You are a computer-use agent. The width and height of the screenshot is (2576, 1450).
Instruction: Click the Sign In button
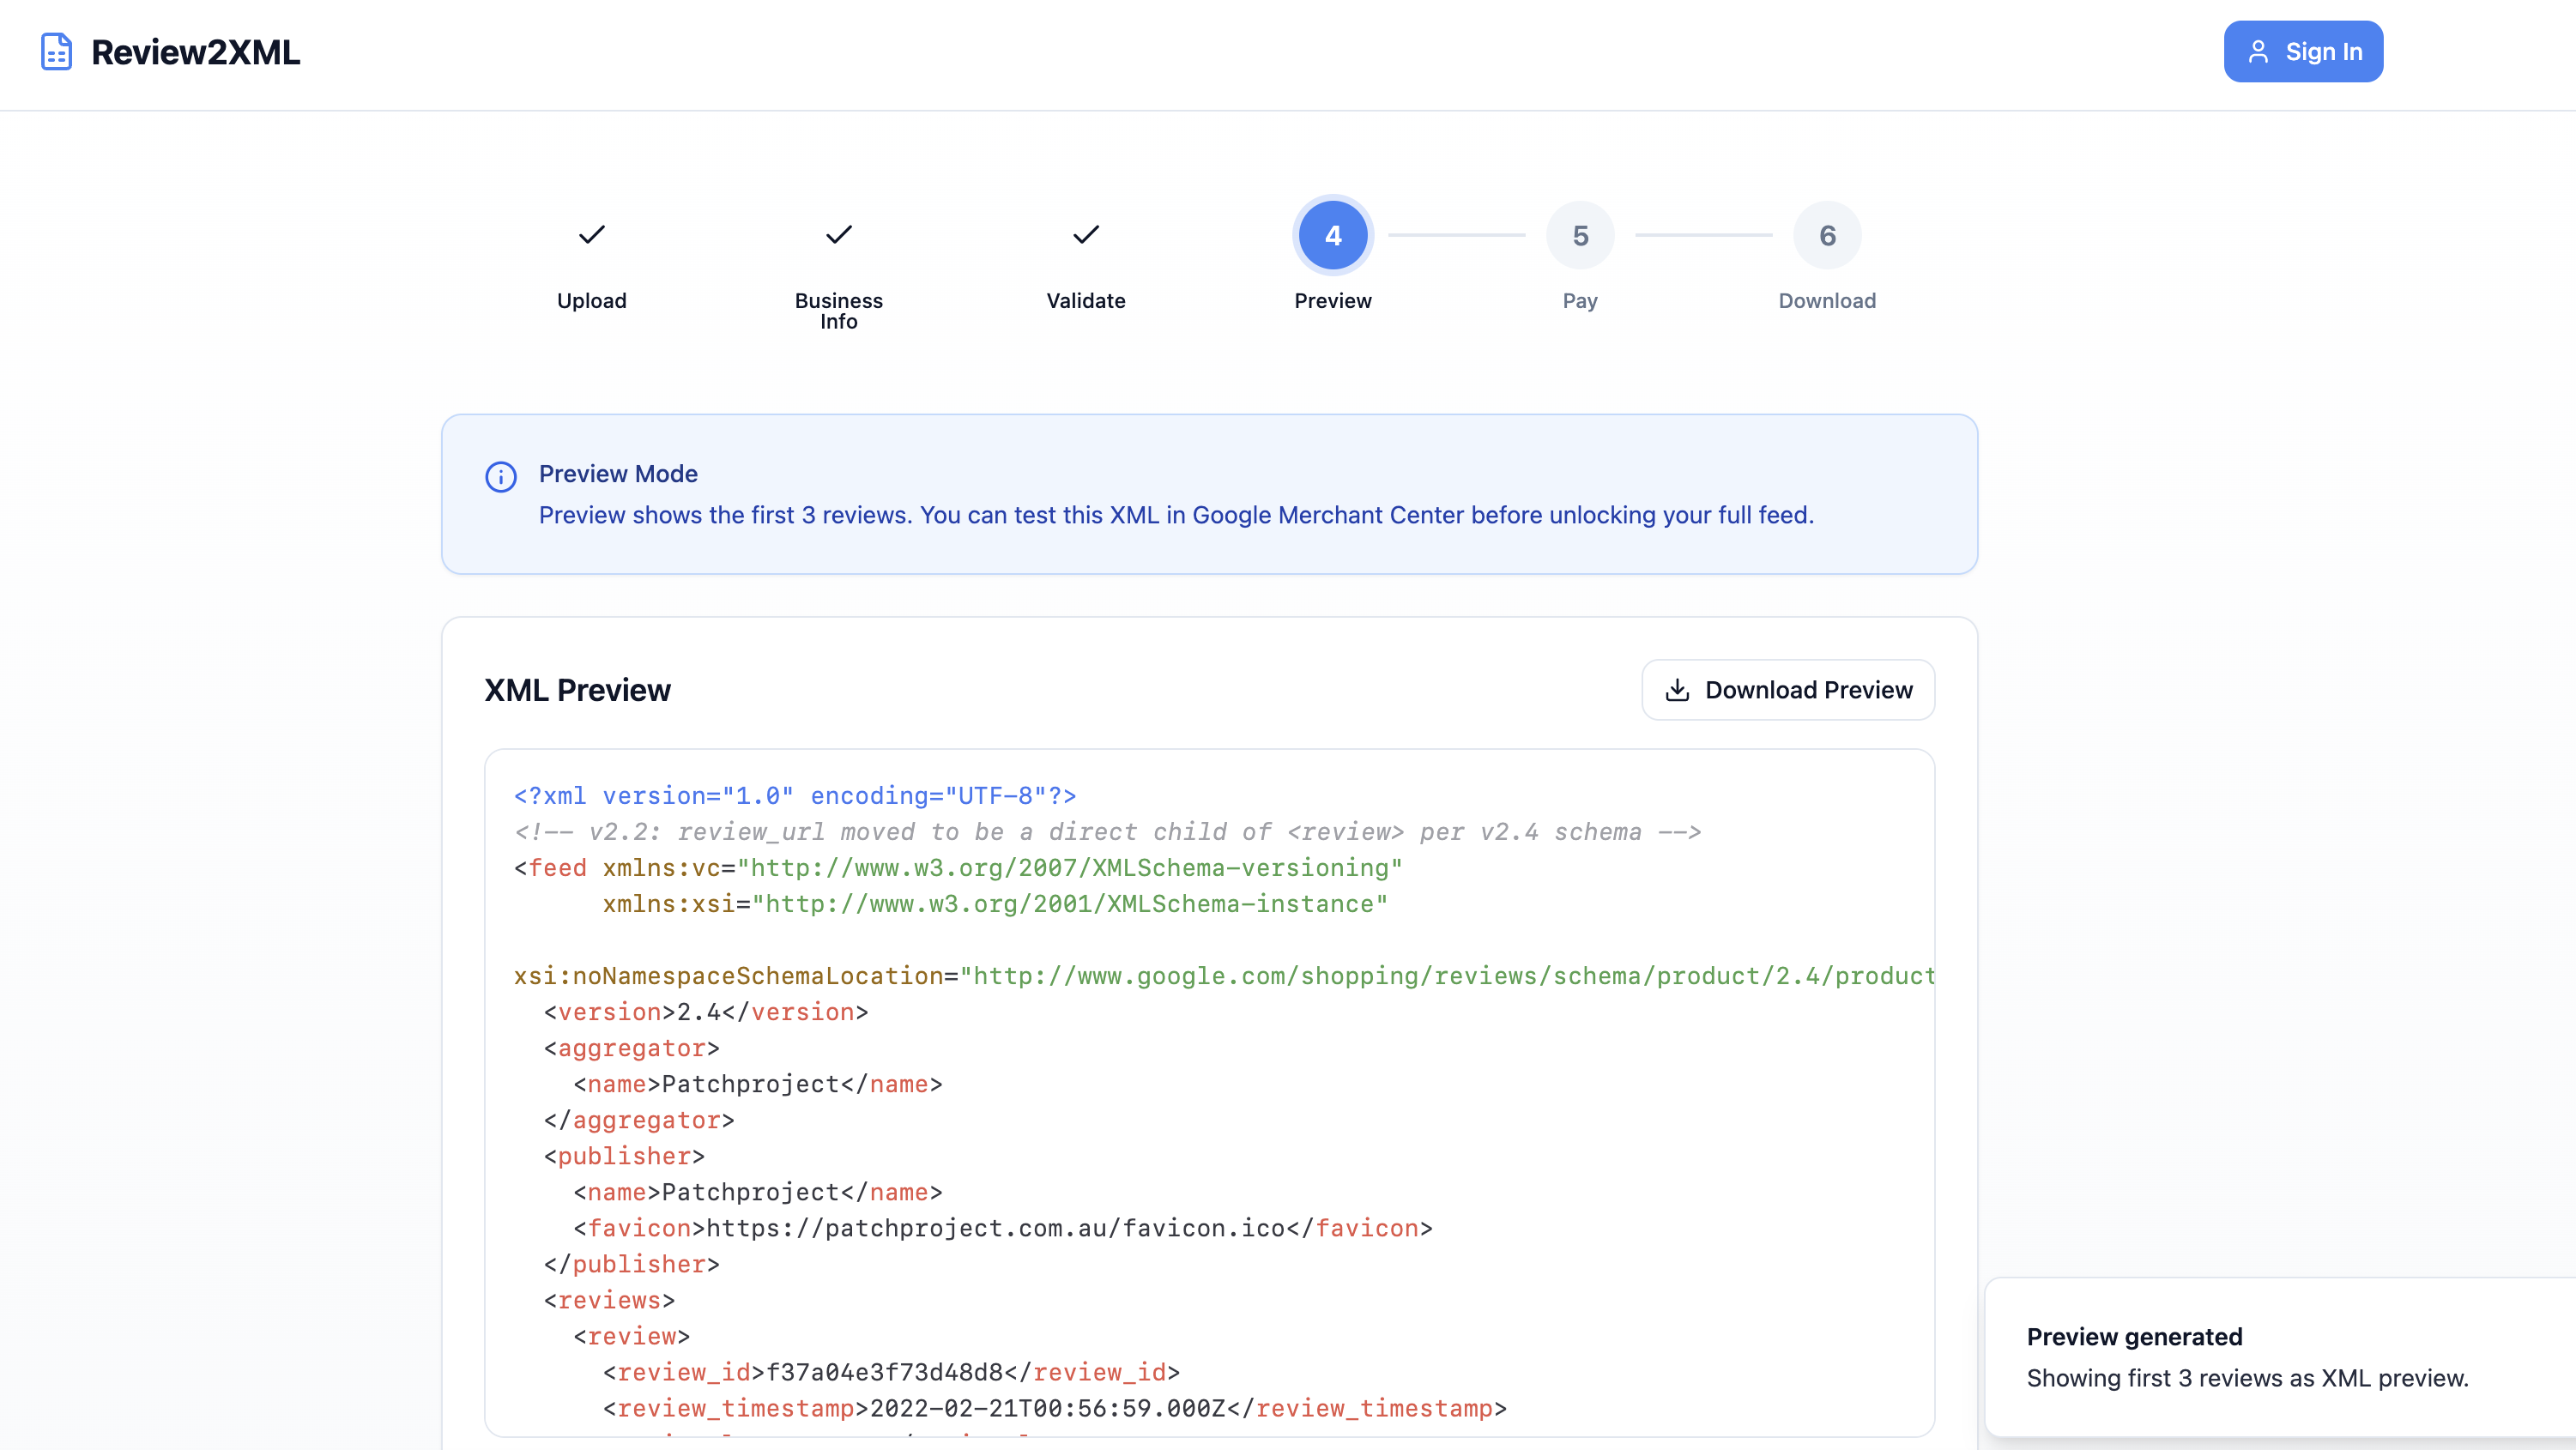2303,51
